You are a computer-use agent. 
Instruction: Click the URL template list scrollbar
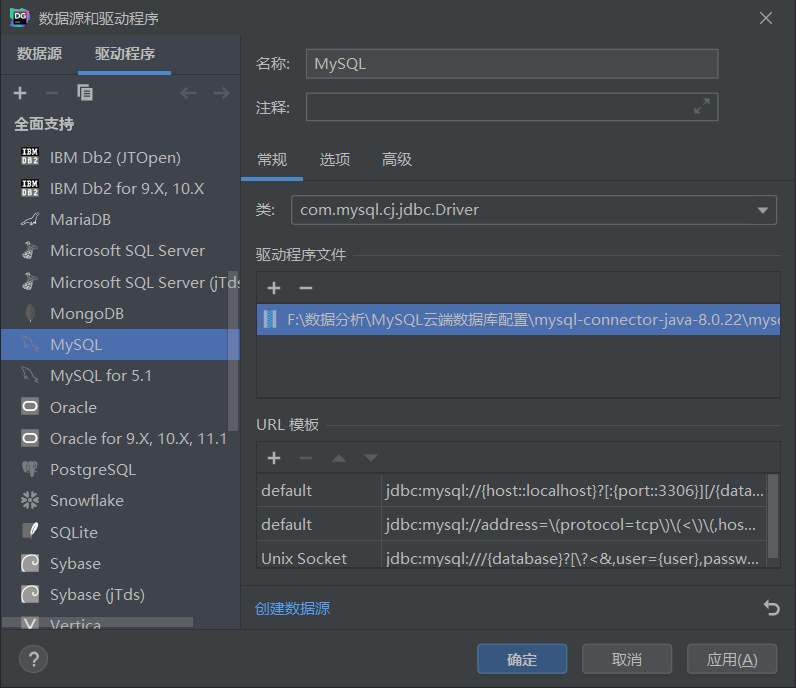[x=773, y=515]
